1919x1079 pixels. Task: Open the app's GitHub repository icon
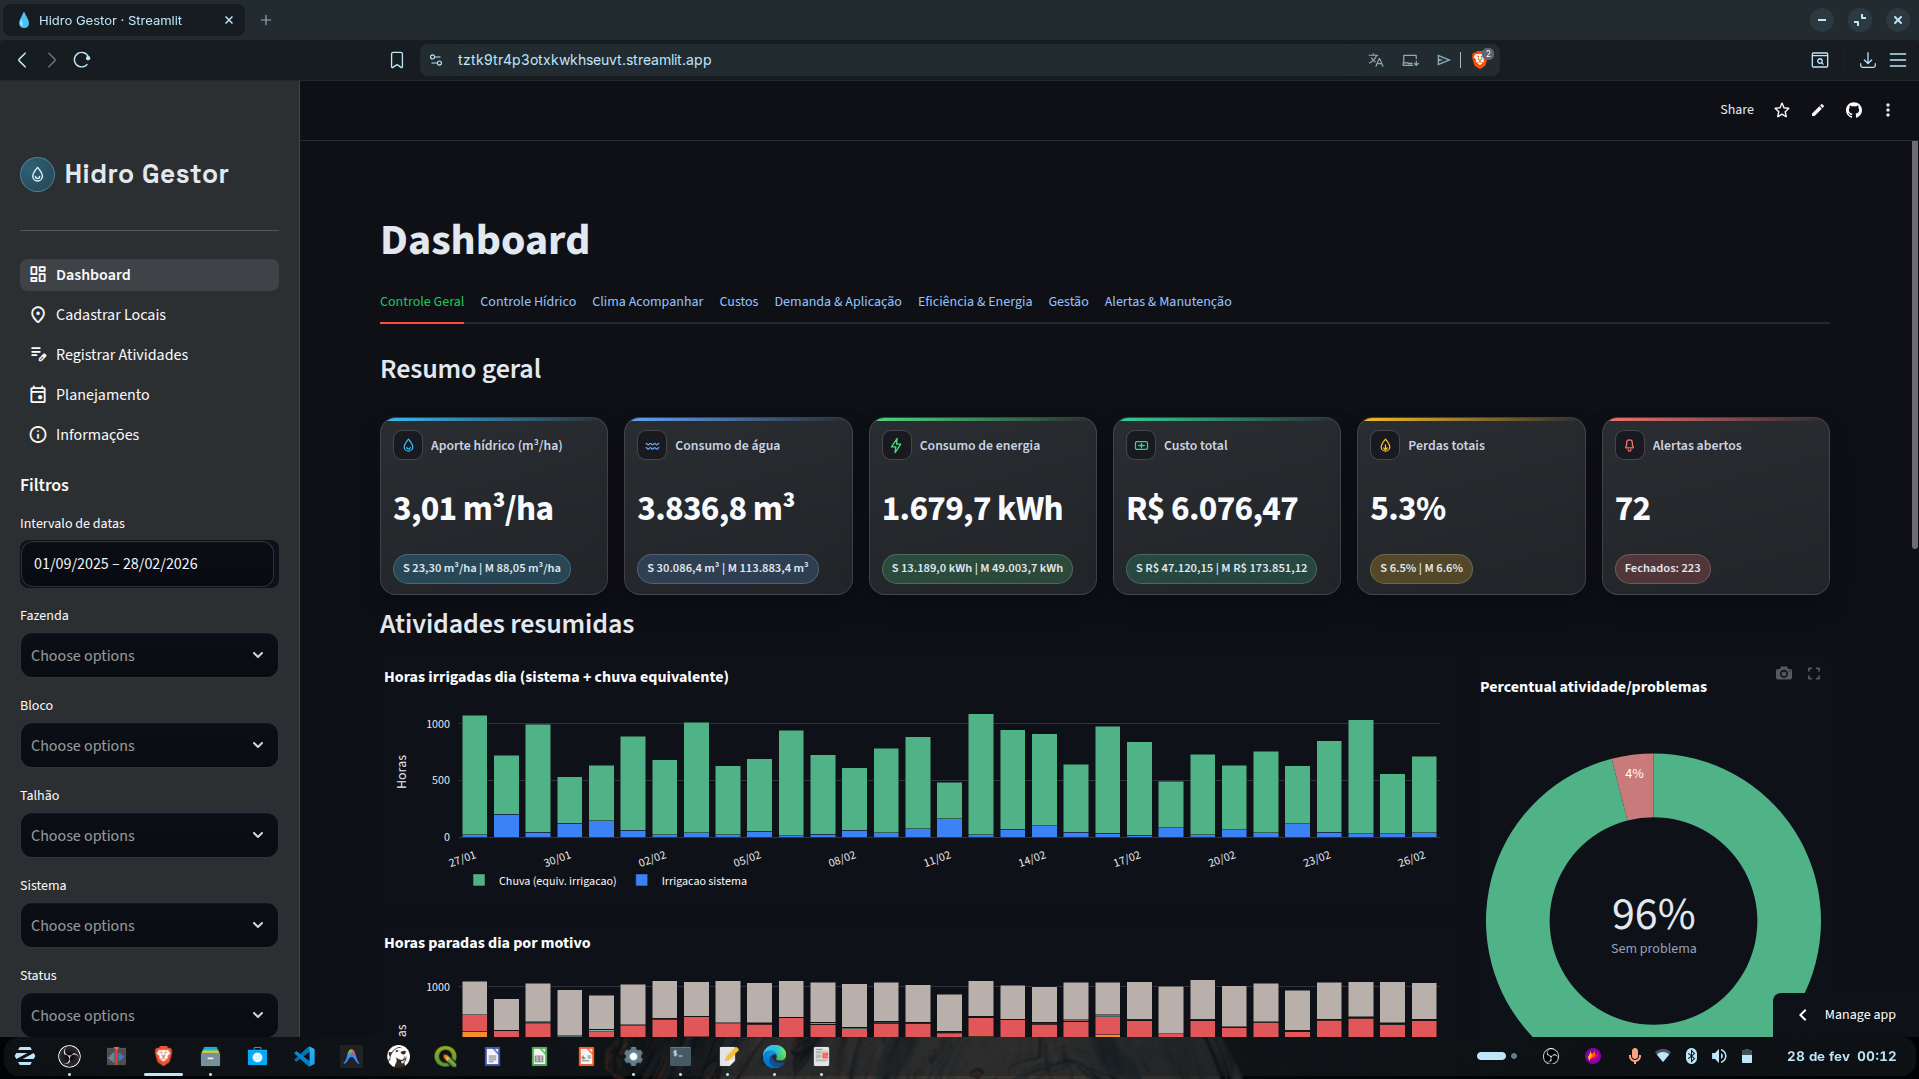click(1854, 110)
